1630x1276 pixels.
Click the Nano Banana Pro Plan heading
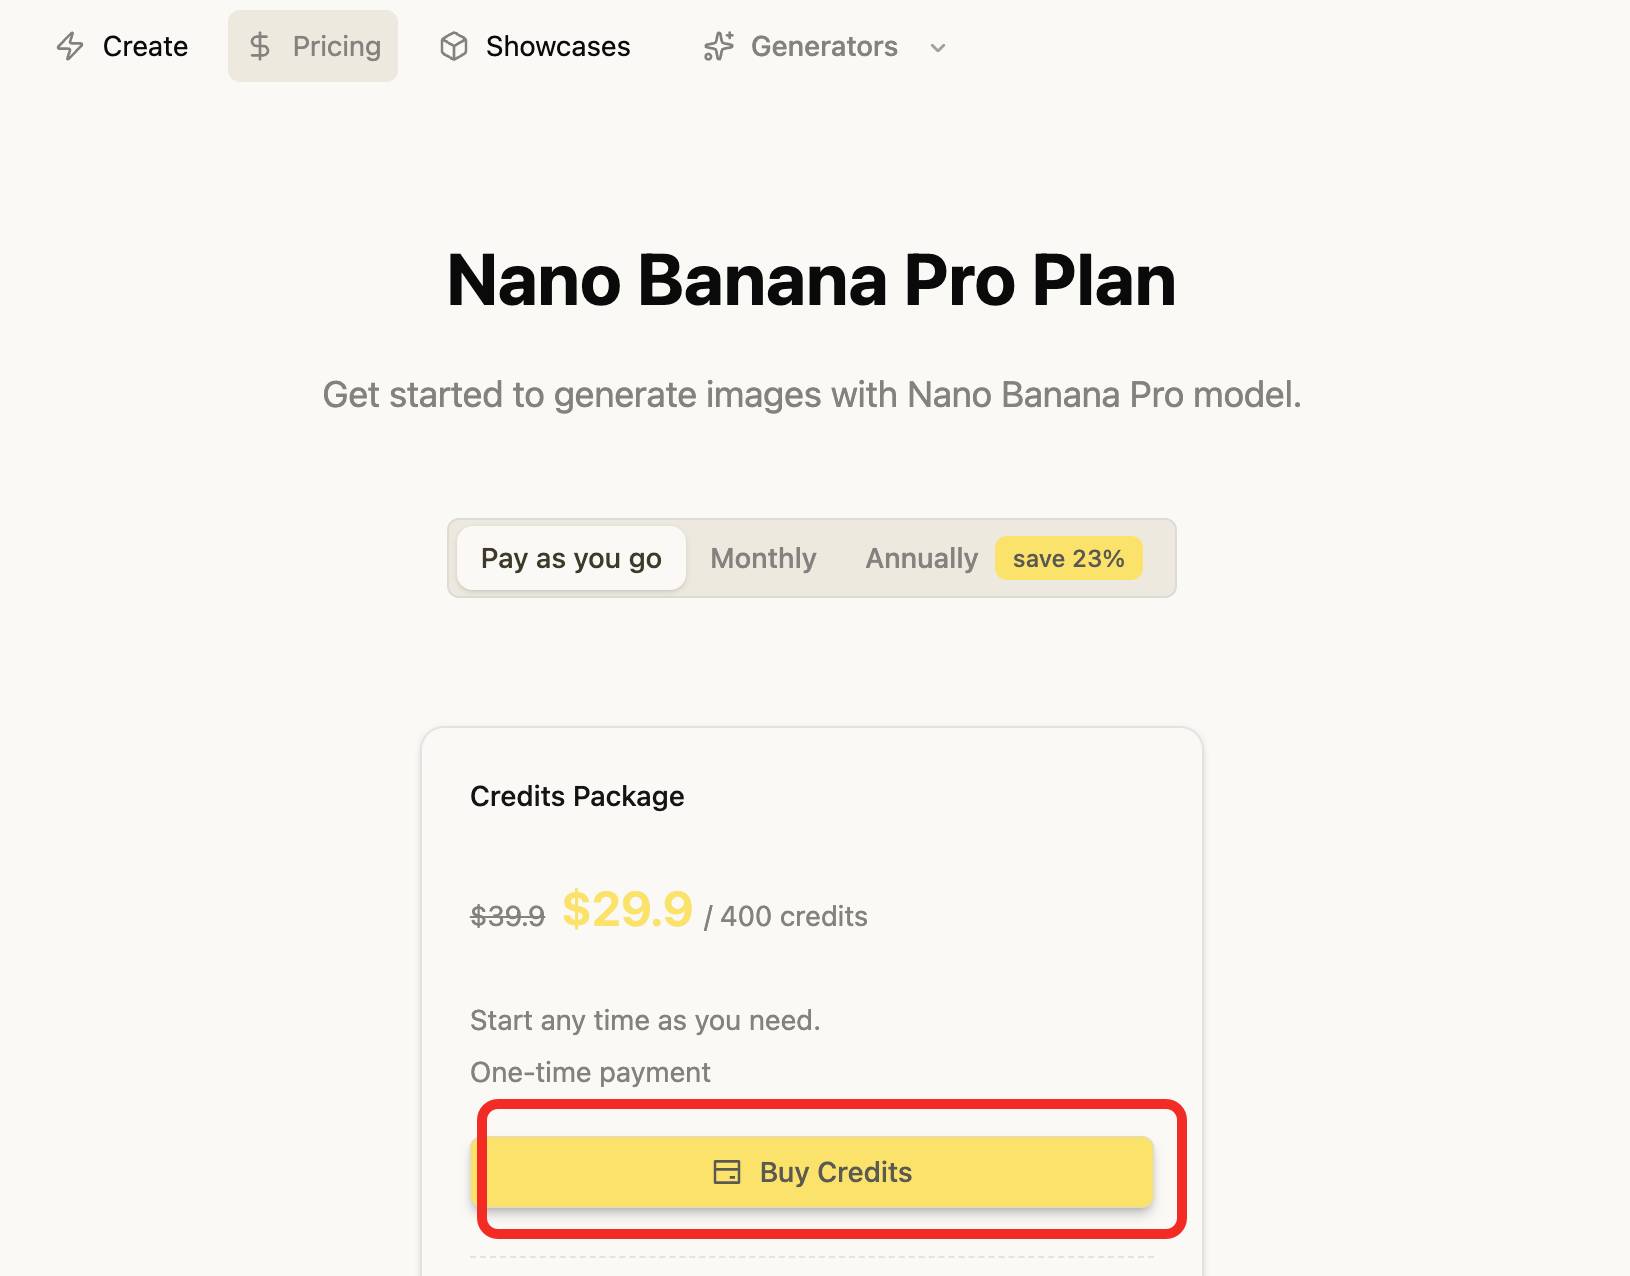pyautogui.click(x=811, y=280)
